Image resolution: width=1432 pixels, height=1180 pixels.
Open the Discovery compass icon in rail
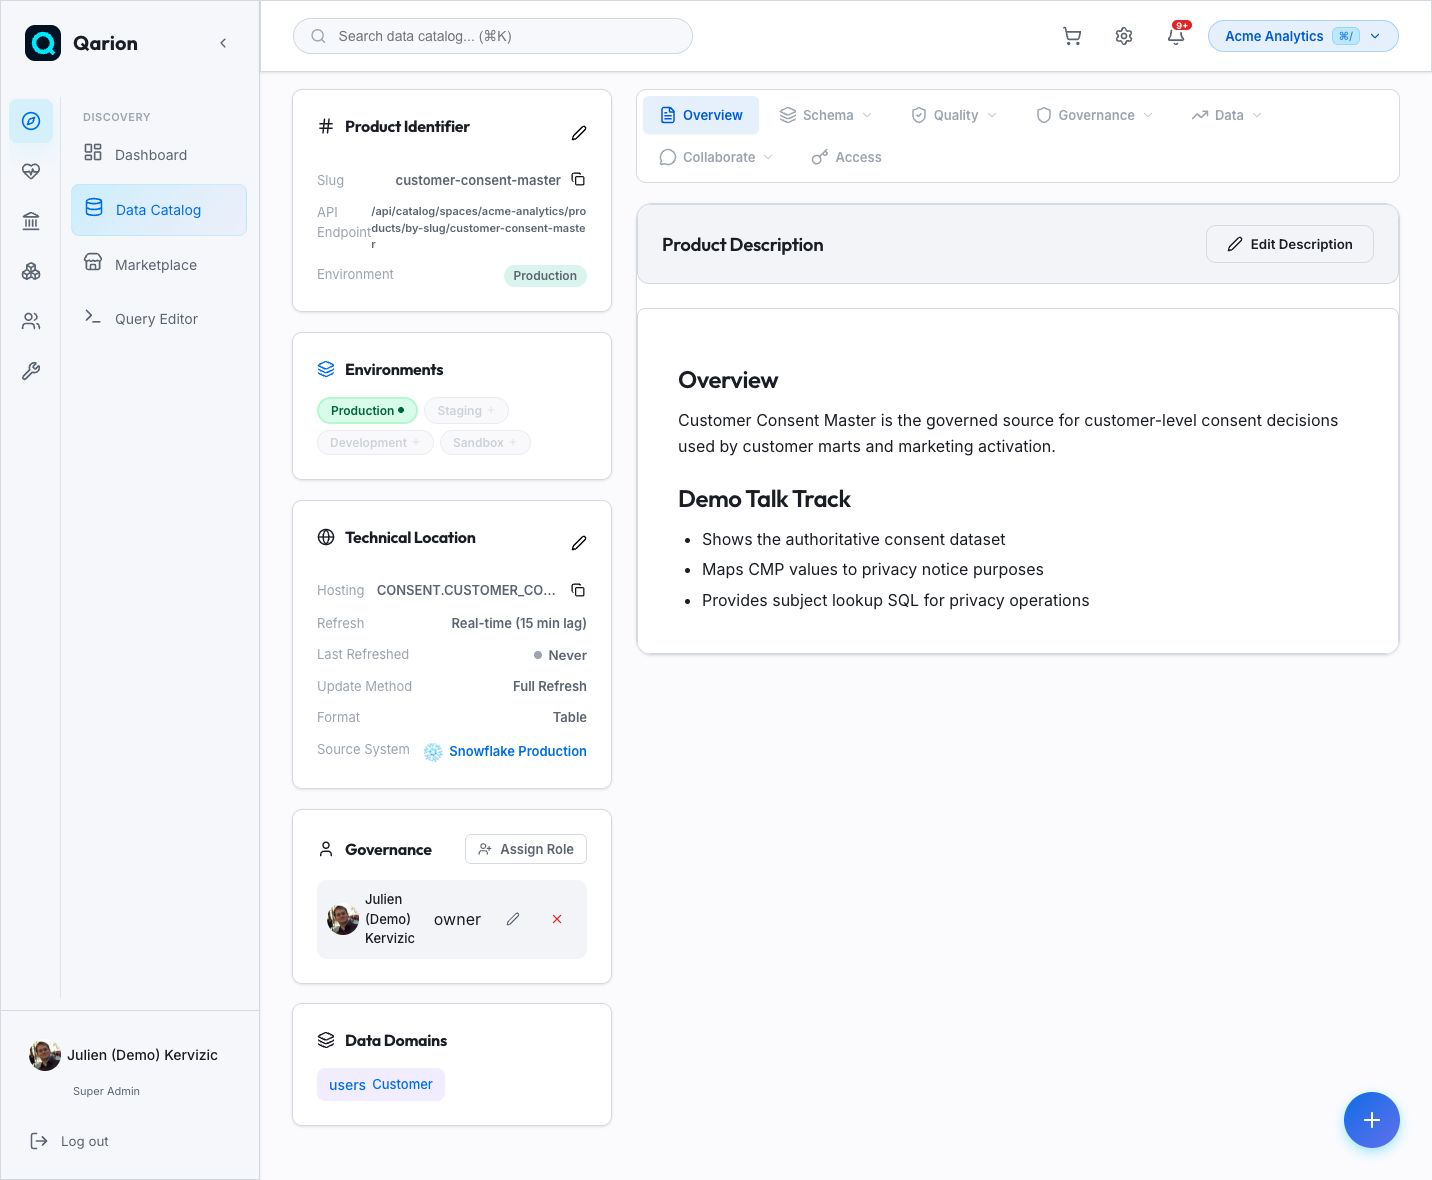click(31, 121)
